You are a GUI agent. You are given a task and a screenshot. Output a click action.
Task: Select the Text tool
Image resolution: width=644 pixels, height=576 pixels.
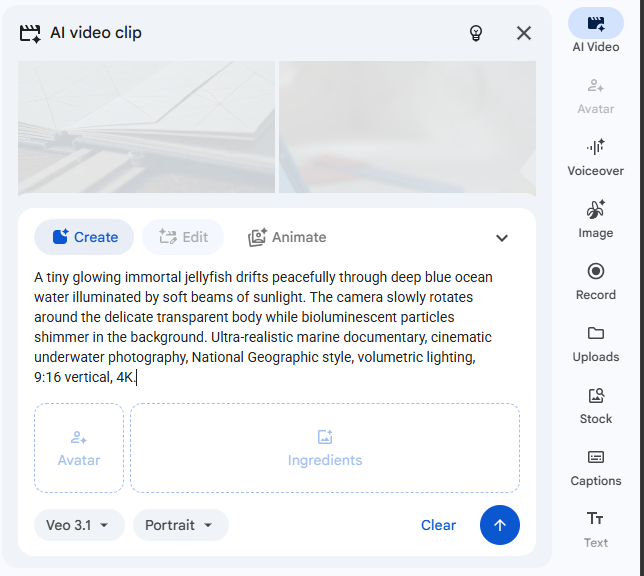(596, 530)
